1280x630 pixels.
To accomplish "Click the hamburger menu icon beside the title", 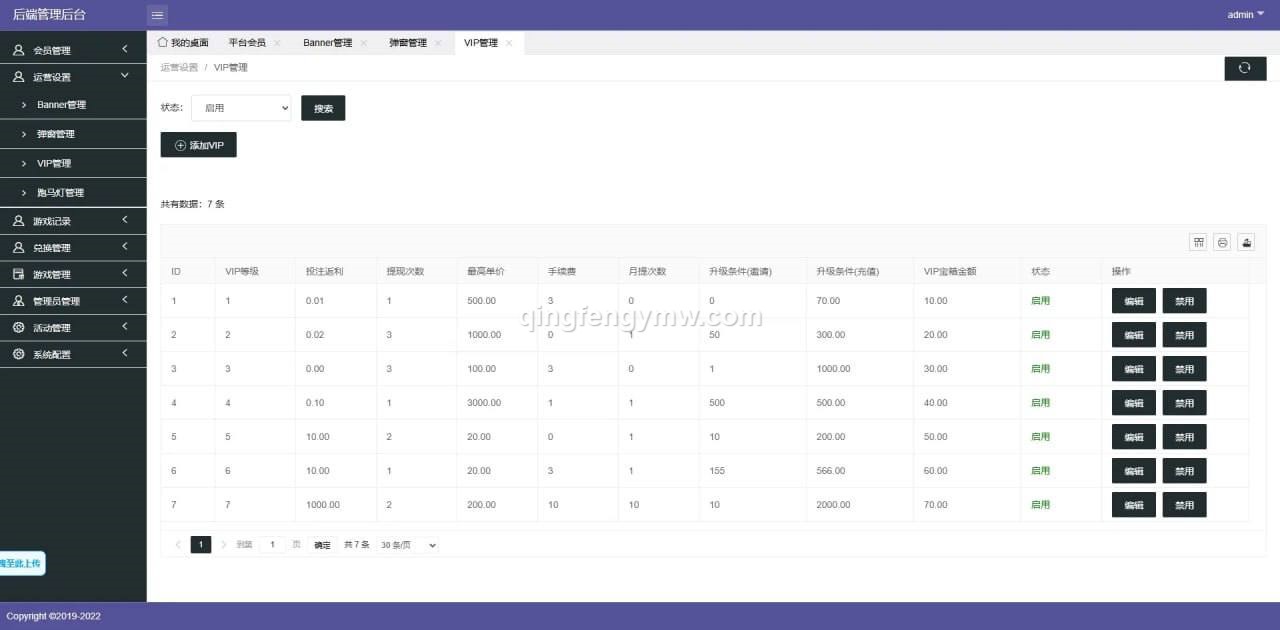I will [157, 14].
